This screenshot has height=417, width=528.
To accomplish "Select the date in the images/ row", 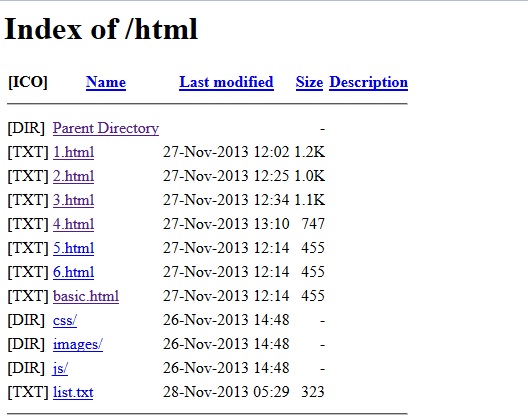I will coord(226,344).
